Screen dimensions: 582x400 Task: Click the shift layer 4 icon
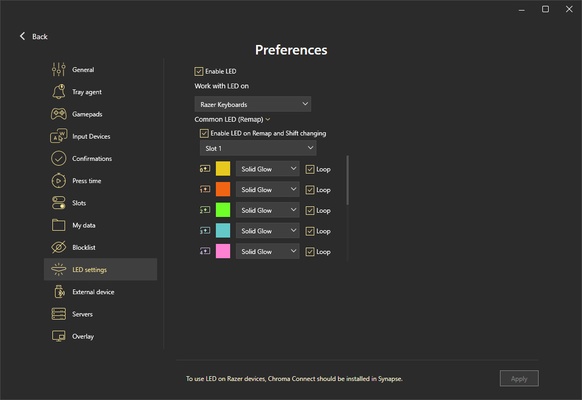click(x=205, y=252)
